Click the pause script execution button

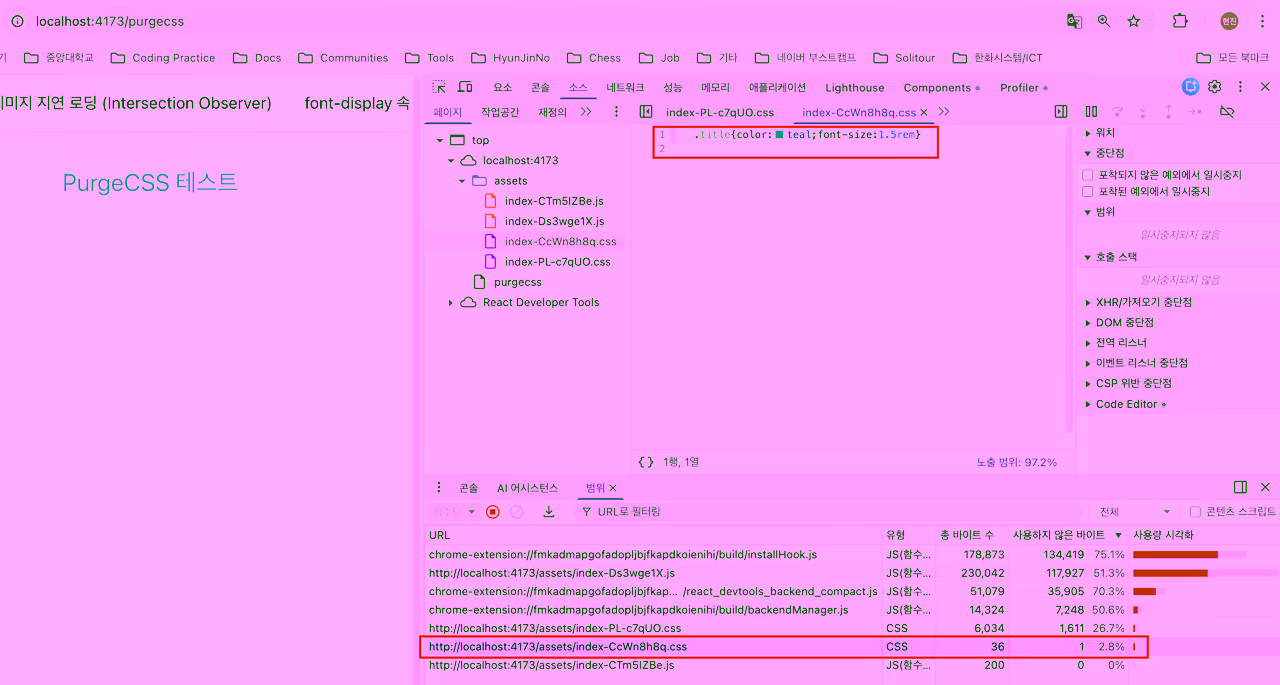coord(1091,112)
